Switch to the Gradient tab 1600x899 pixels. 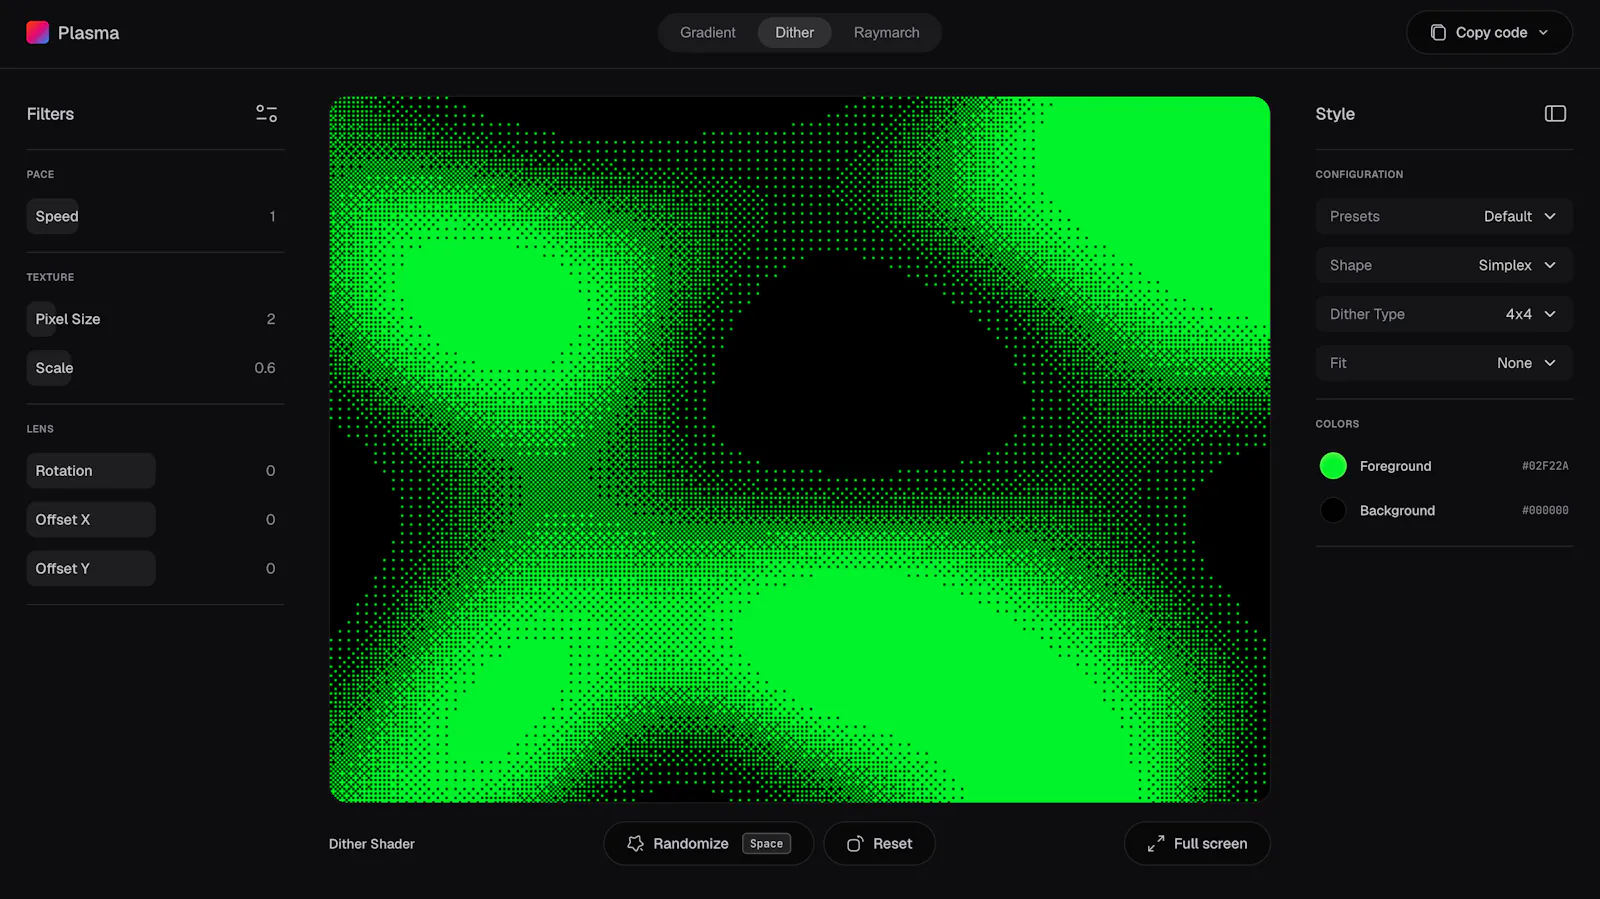[x=708, y=33]
